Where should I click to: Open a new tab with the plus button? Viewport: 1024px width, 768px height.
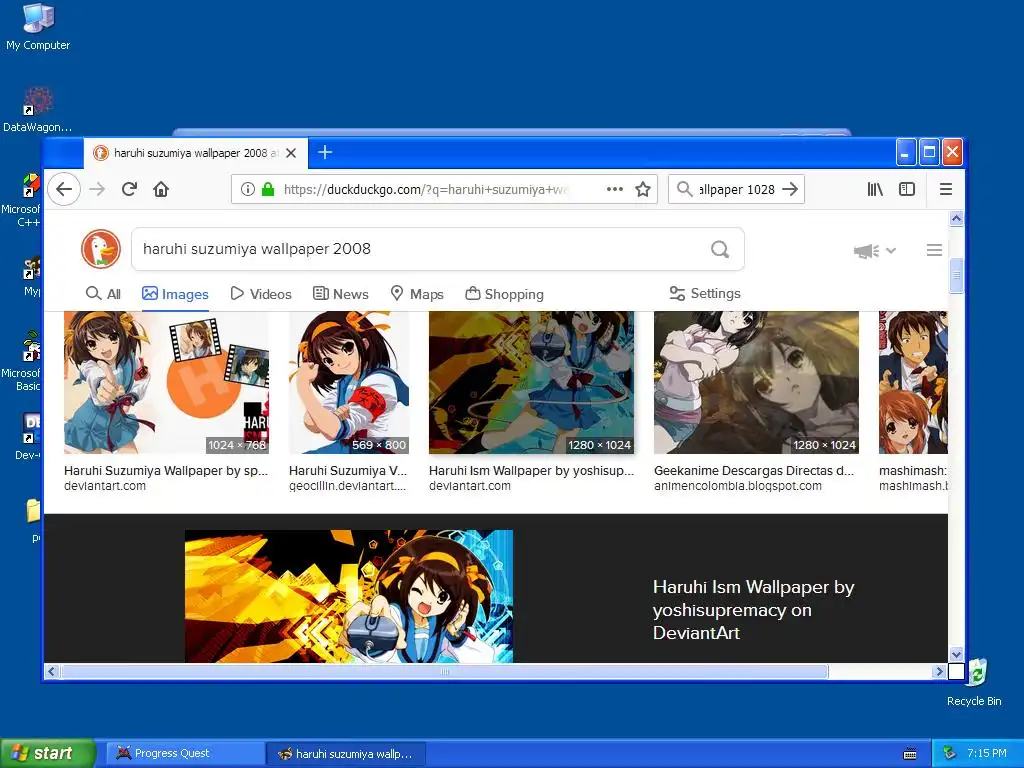click(325, 153)
